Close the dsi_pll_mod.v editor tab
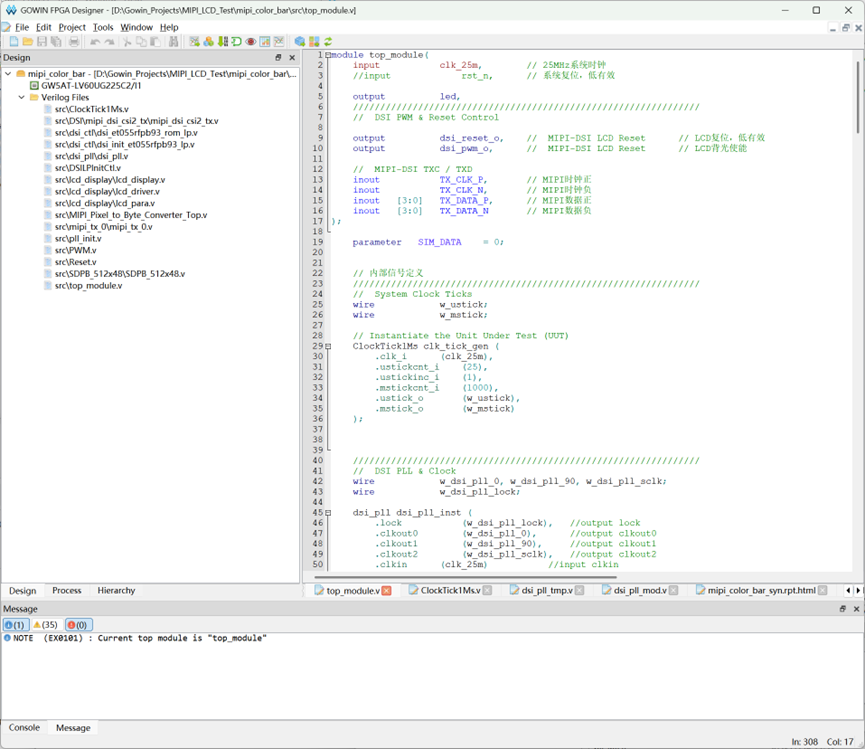The height and width of the screenshot is (749, 865). pos(673,591)
